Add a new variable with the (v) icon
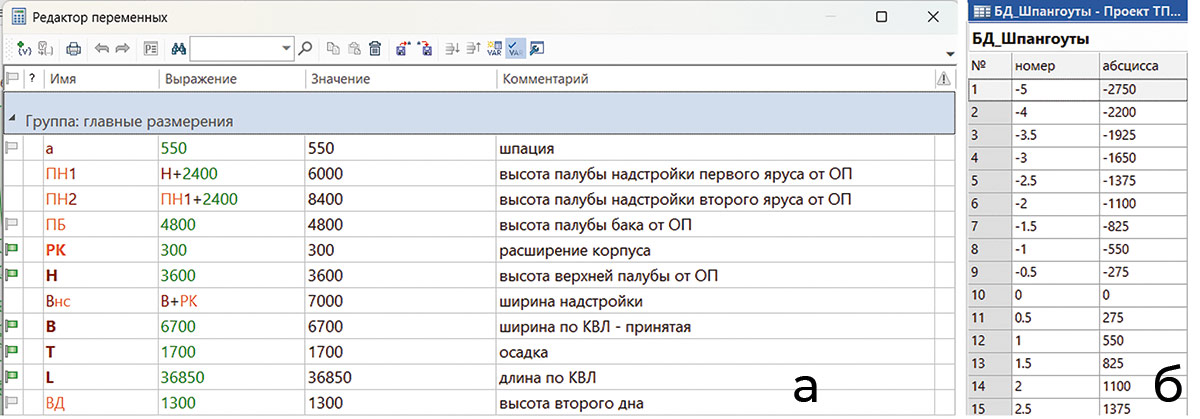The image size is (1200, 419). click(x=24, y=48)
